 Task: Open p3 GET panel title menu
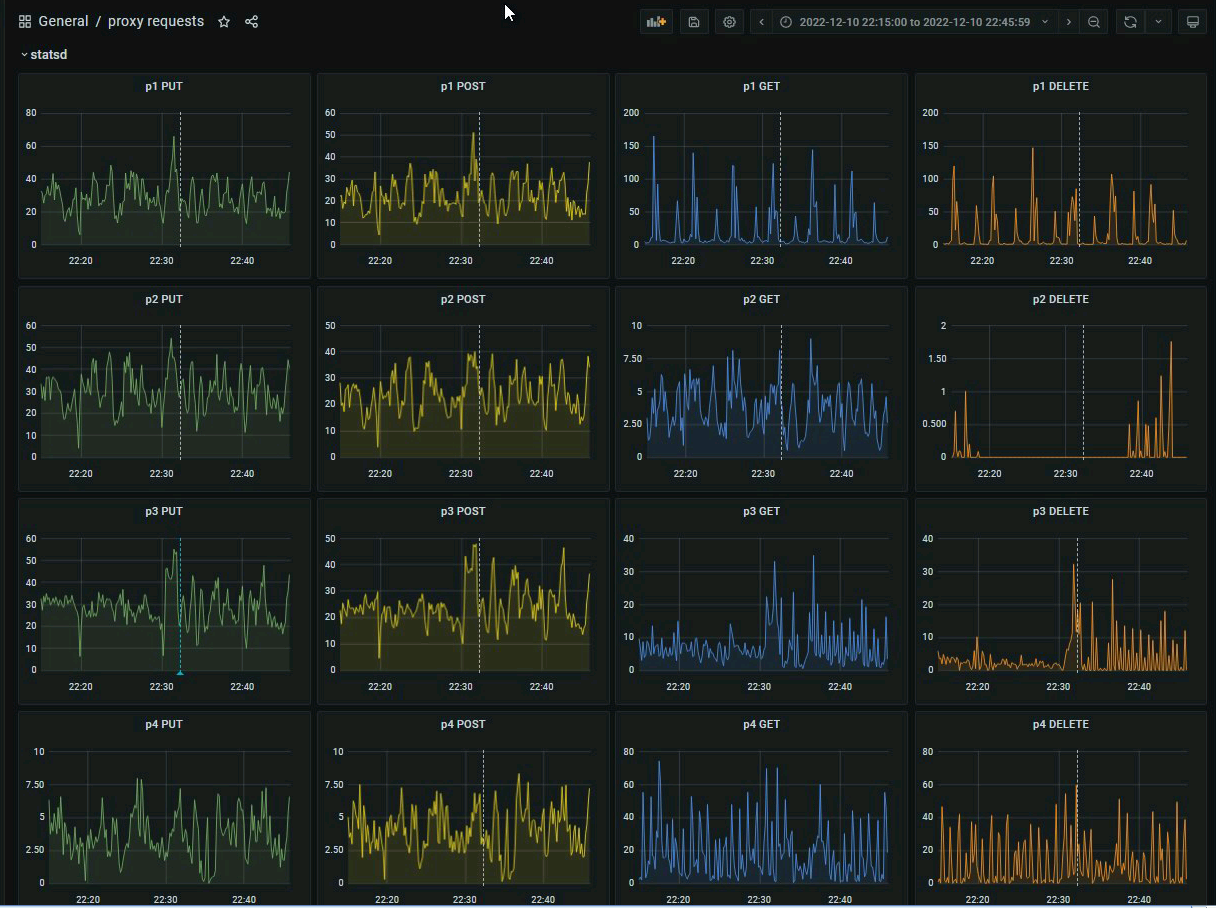pyautogui.click(x=761, y=511)
